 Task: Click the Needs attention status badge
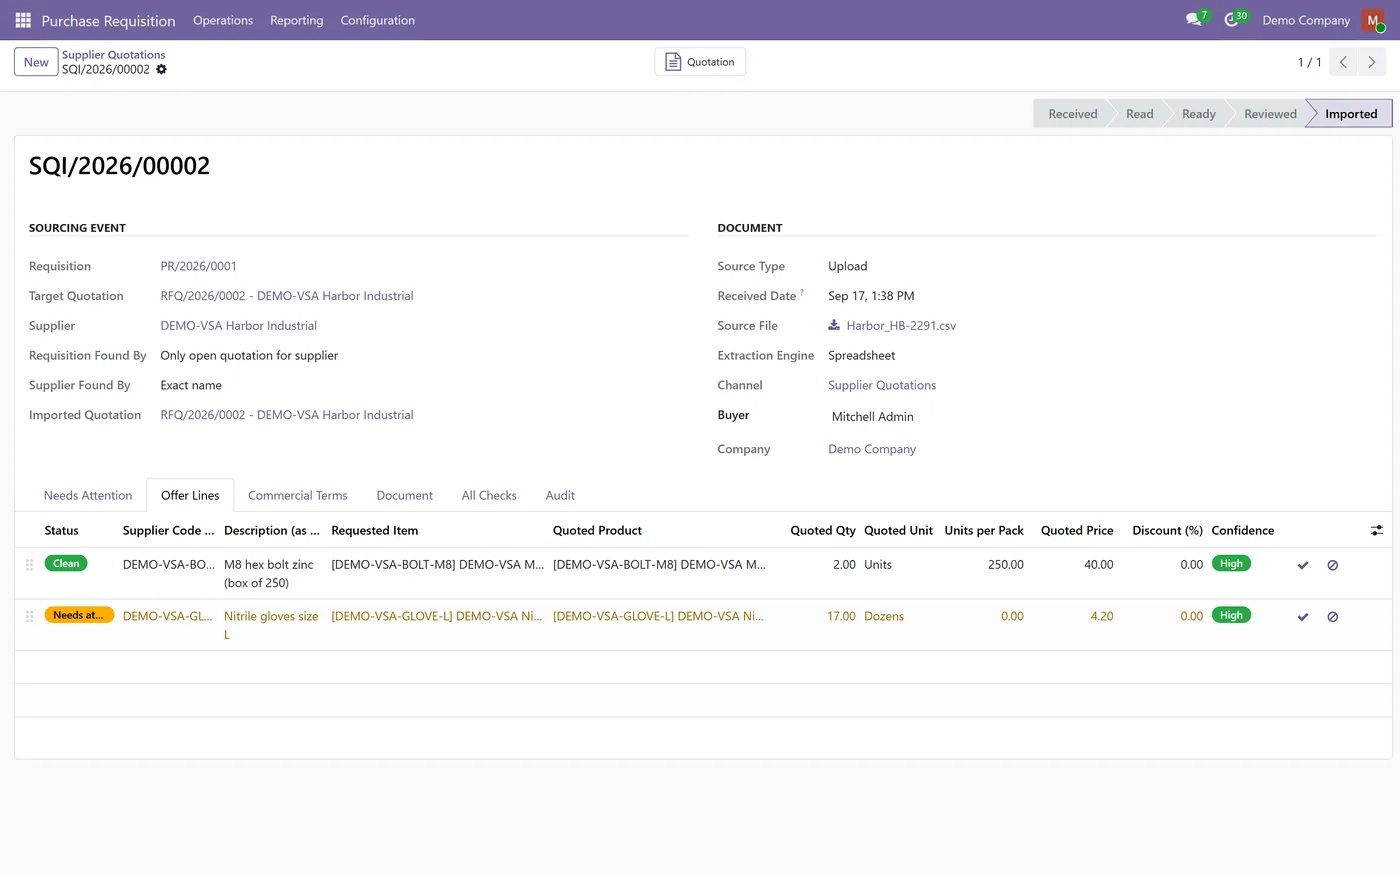pos(79,615)
